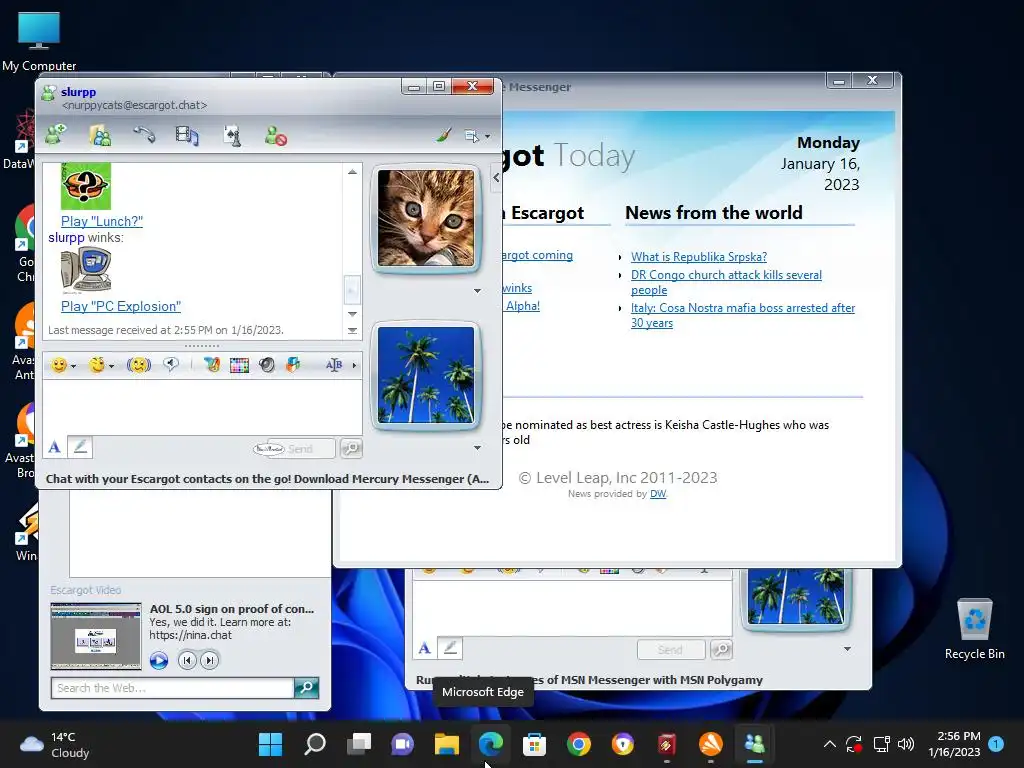Open the dropdown under the kitten display picture
1024x768 pixels.
477,291
